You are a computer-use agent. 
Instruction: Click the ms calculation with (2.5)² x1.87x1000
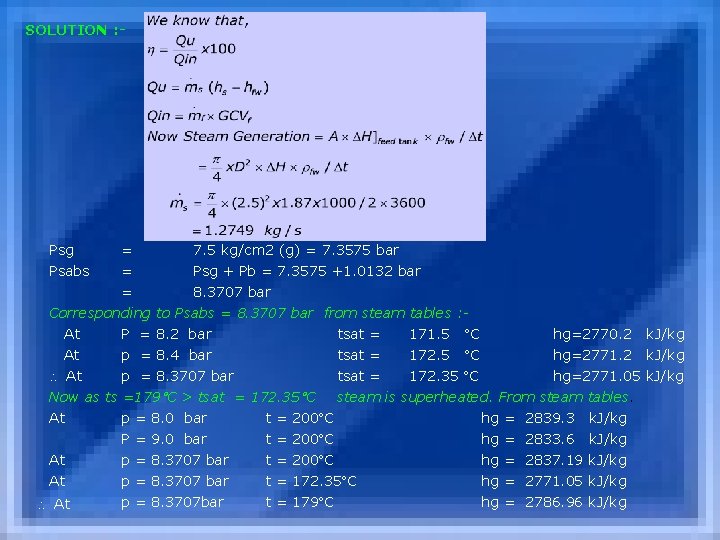pos(298,204)
